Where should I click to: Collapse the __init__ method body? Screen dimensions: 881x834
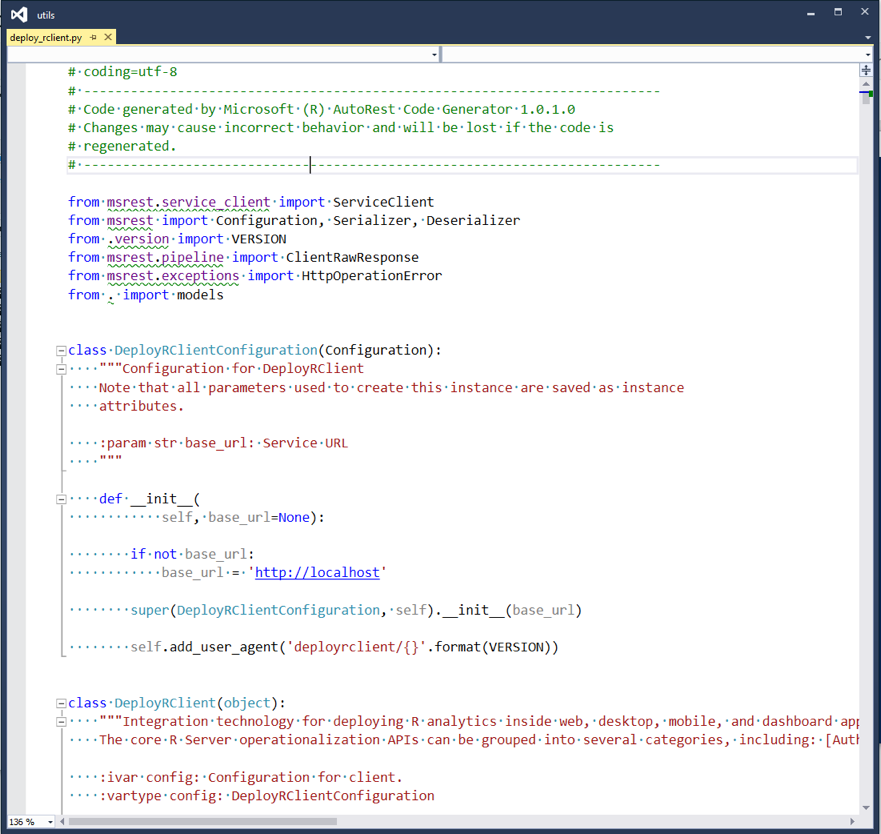61,498
